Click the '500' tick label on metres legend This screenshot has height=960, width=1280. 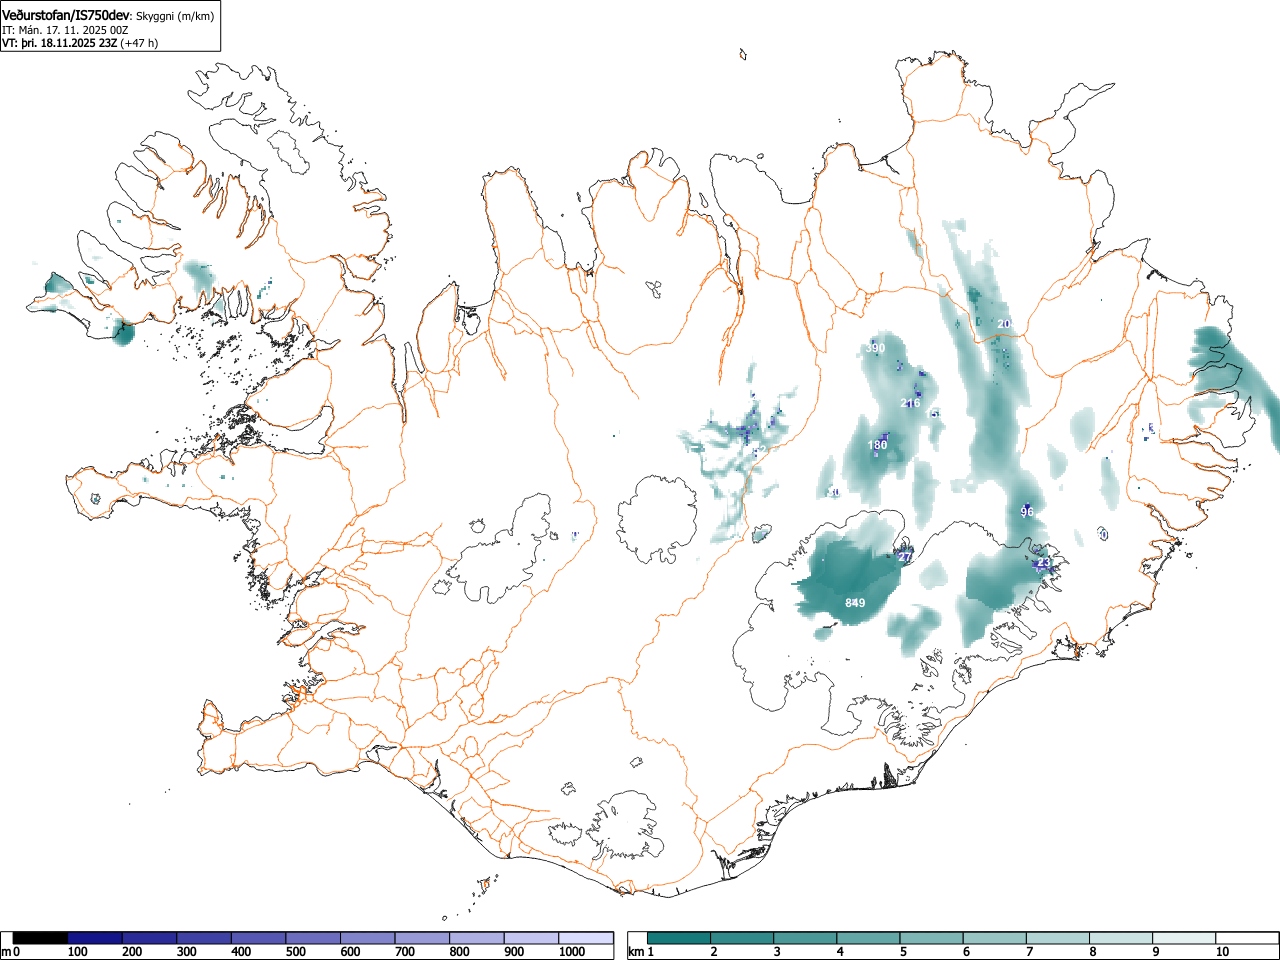296,952
